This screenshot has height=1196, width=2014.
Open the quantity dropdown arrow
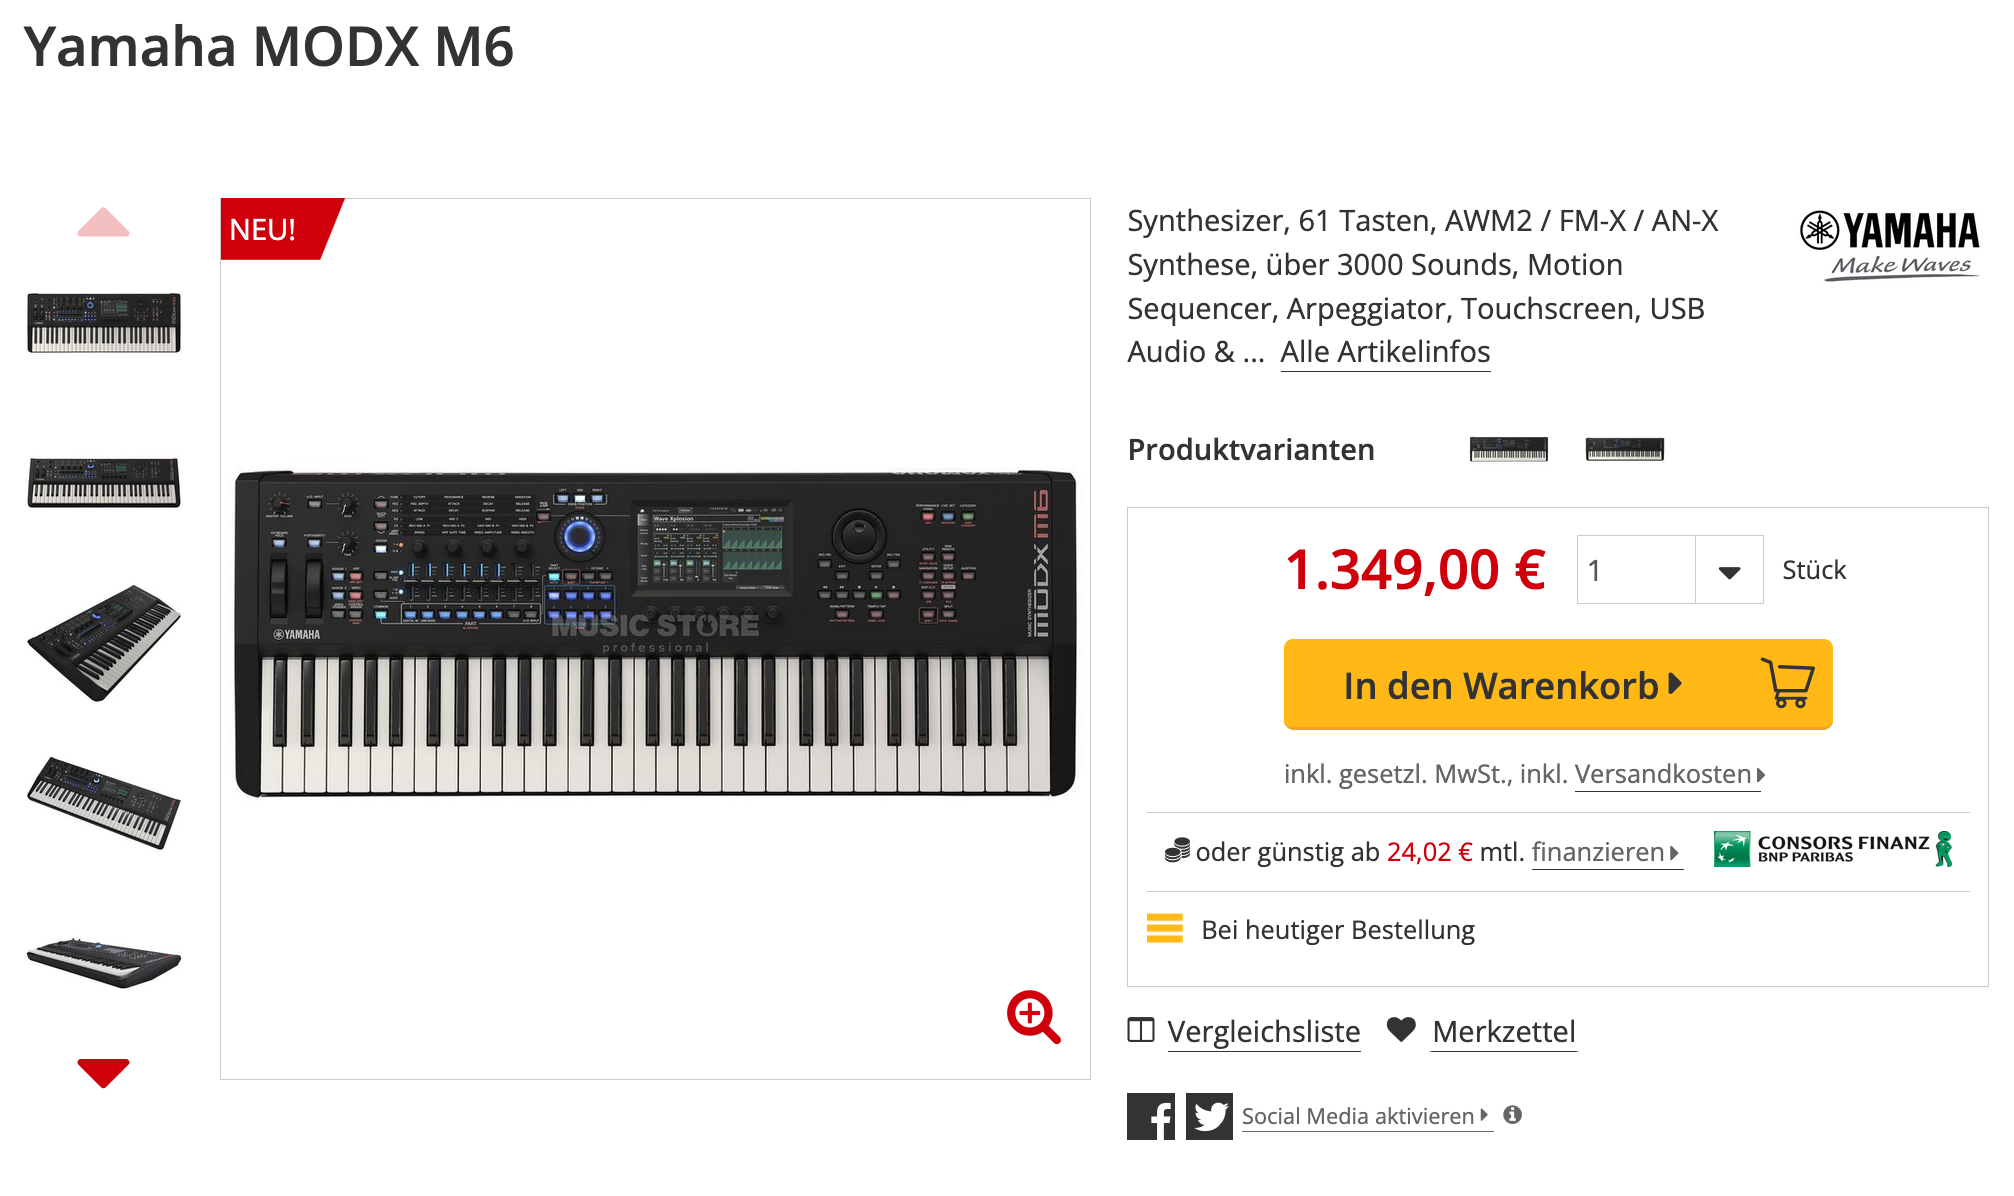pos(1729,571)
